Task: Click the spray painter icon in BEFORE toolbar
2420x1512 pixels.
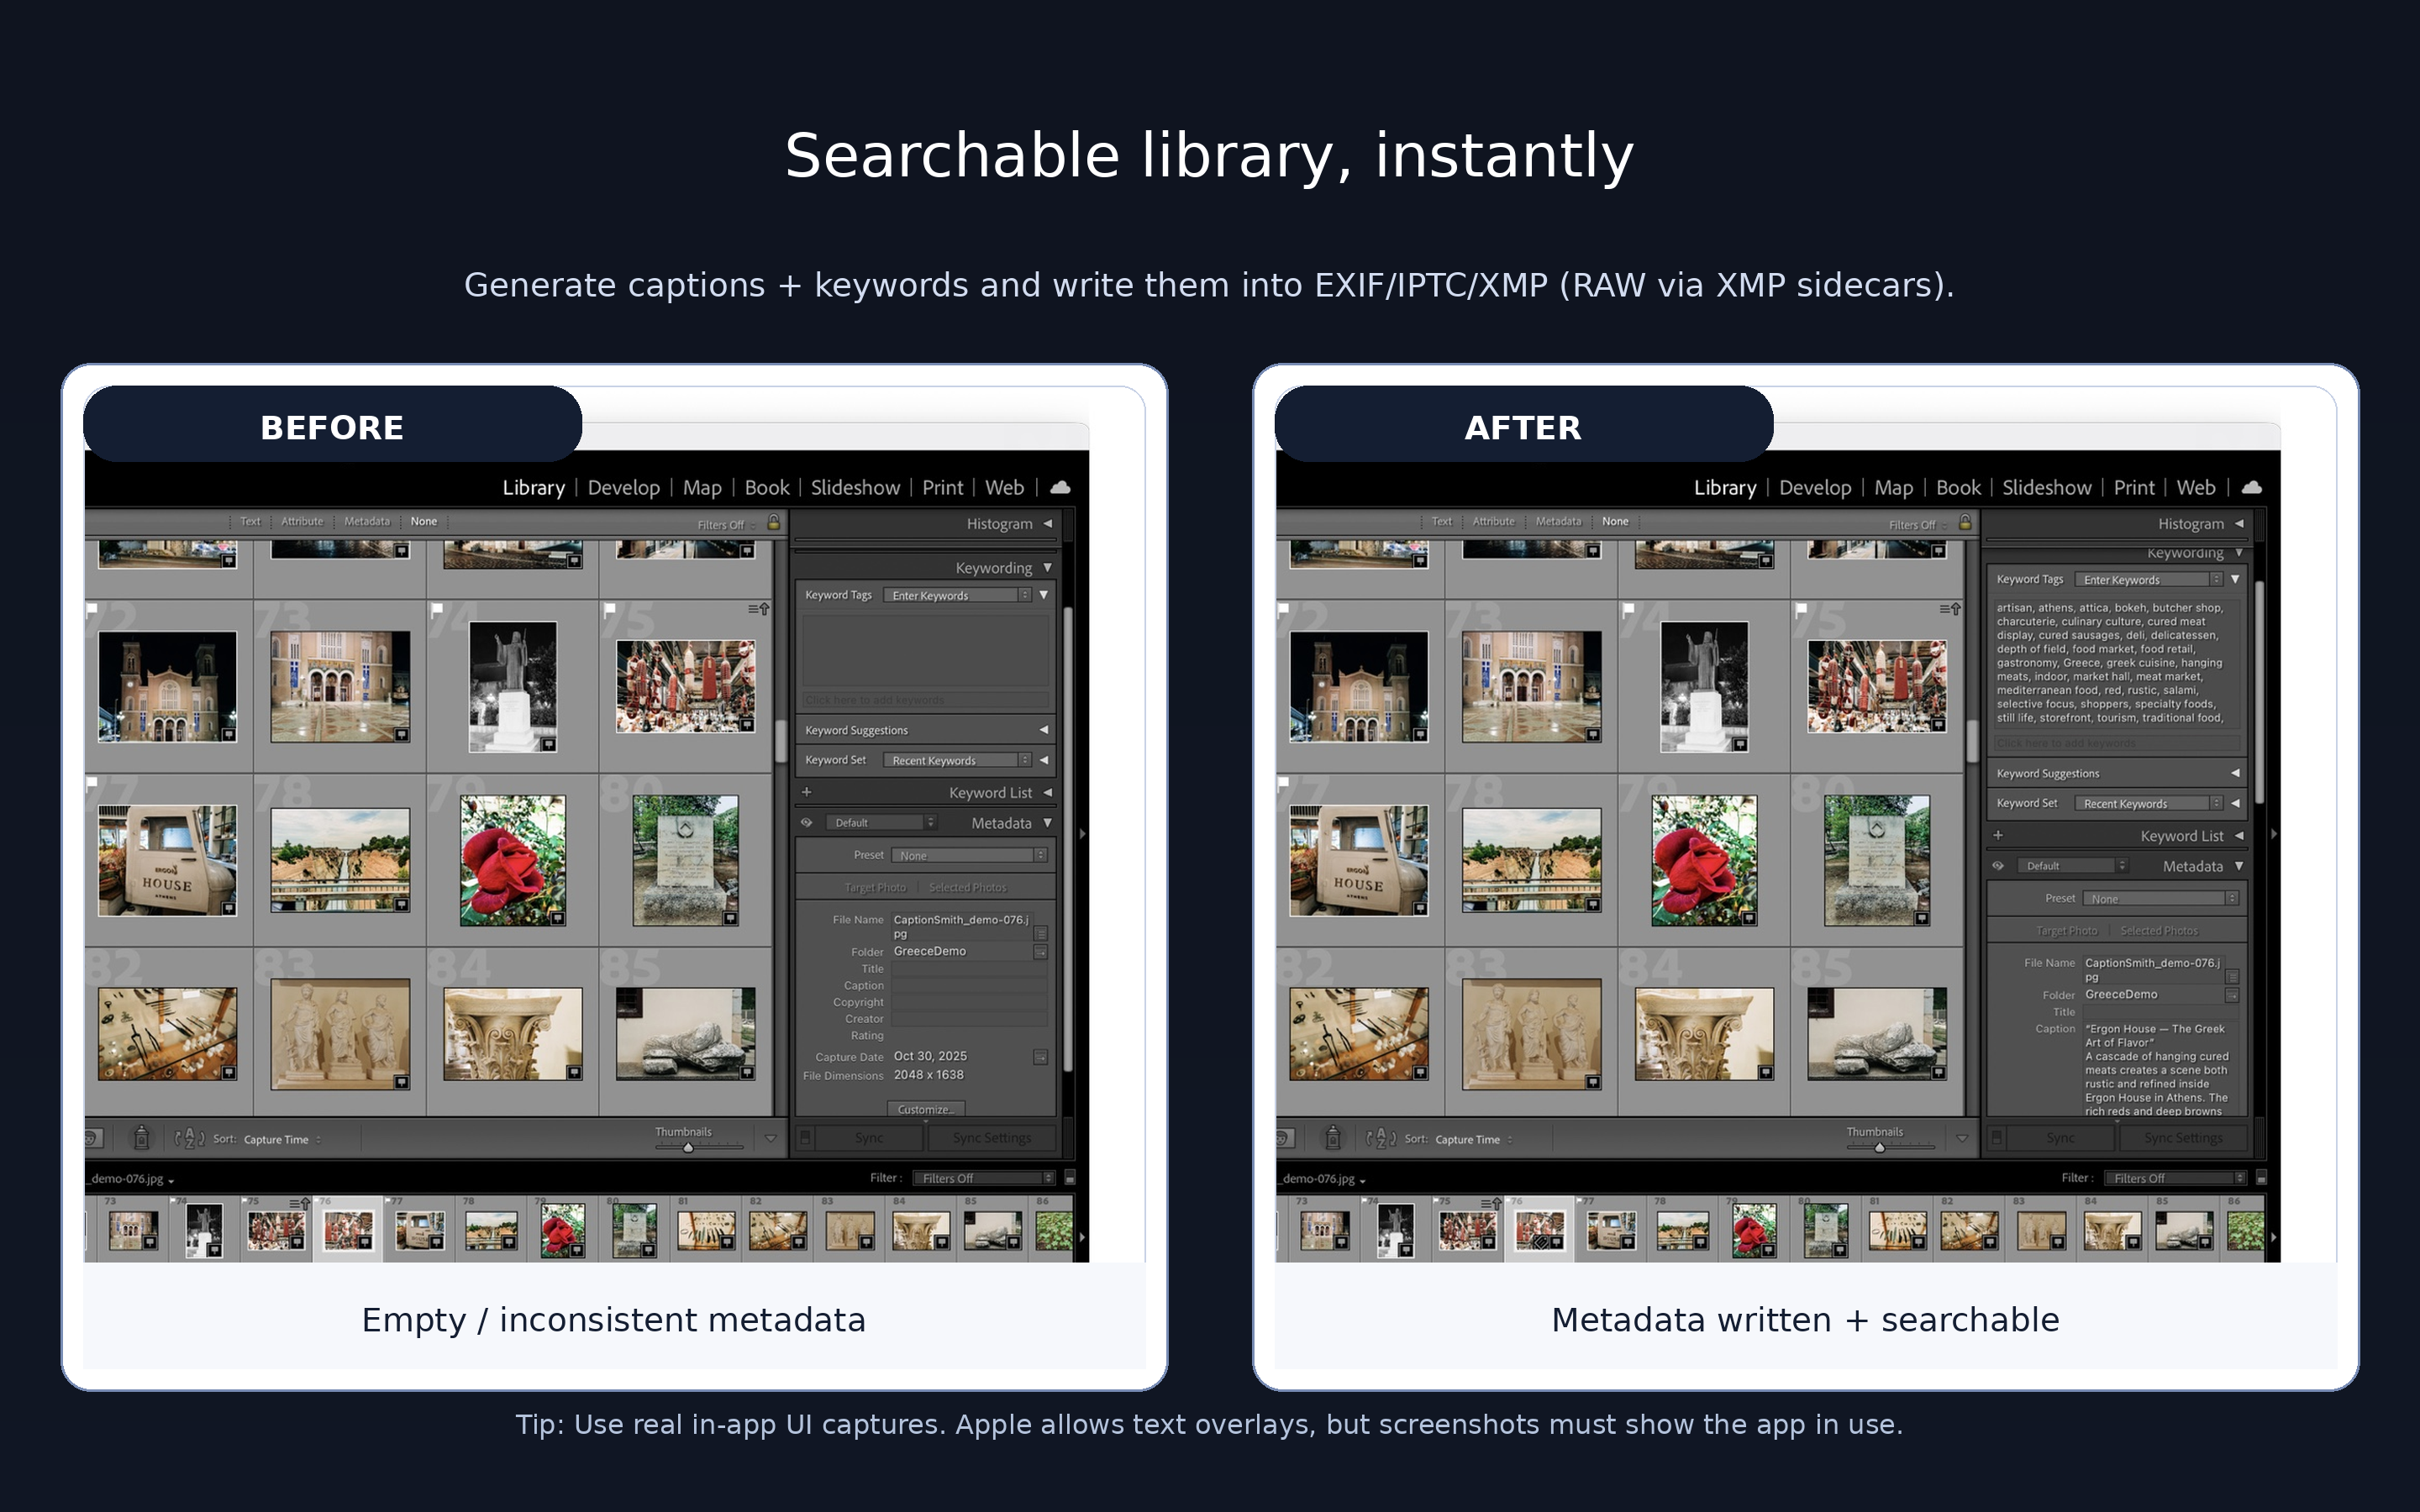Action: click(141, 1138)
